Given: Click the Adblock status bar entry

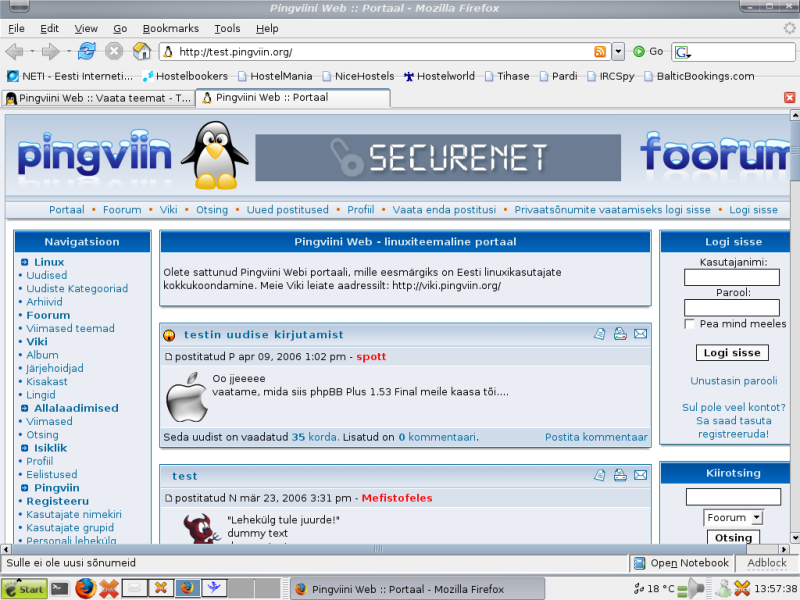Looking at the screenshot, I should click(767, 563).
